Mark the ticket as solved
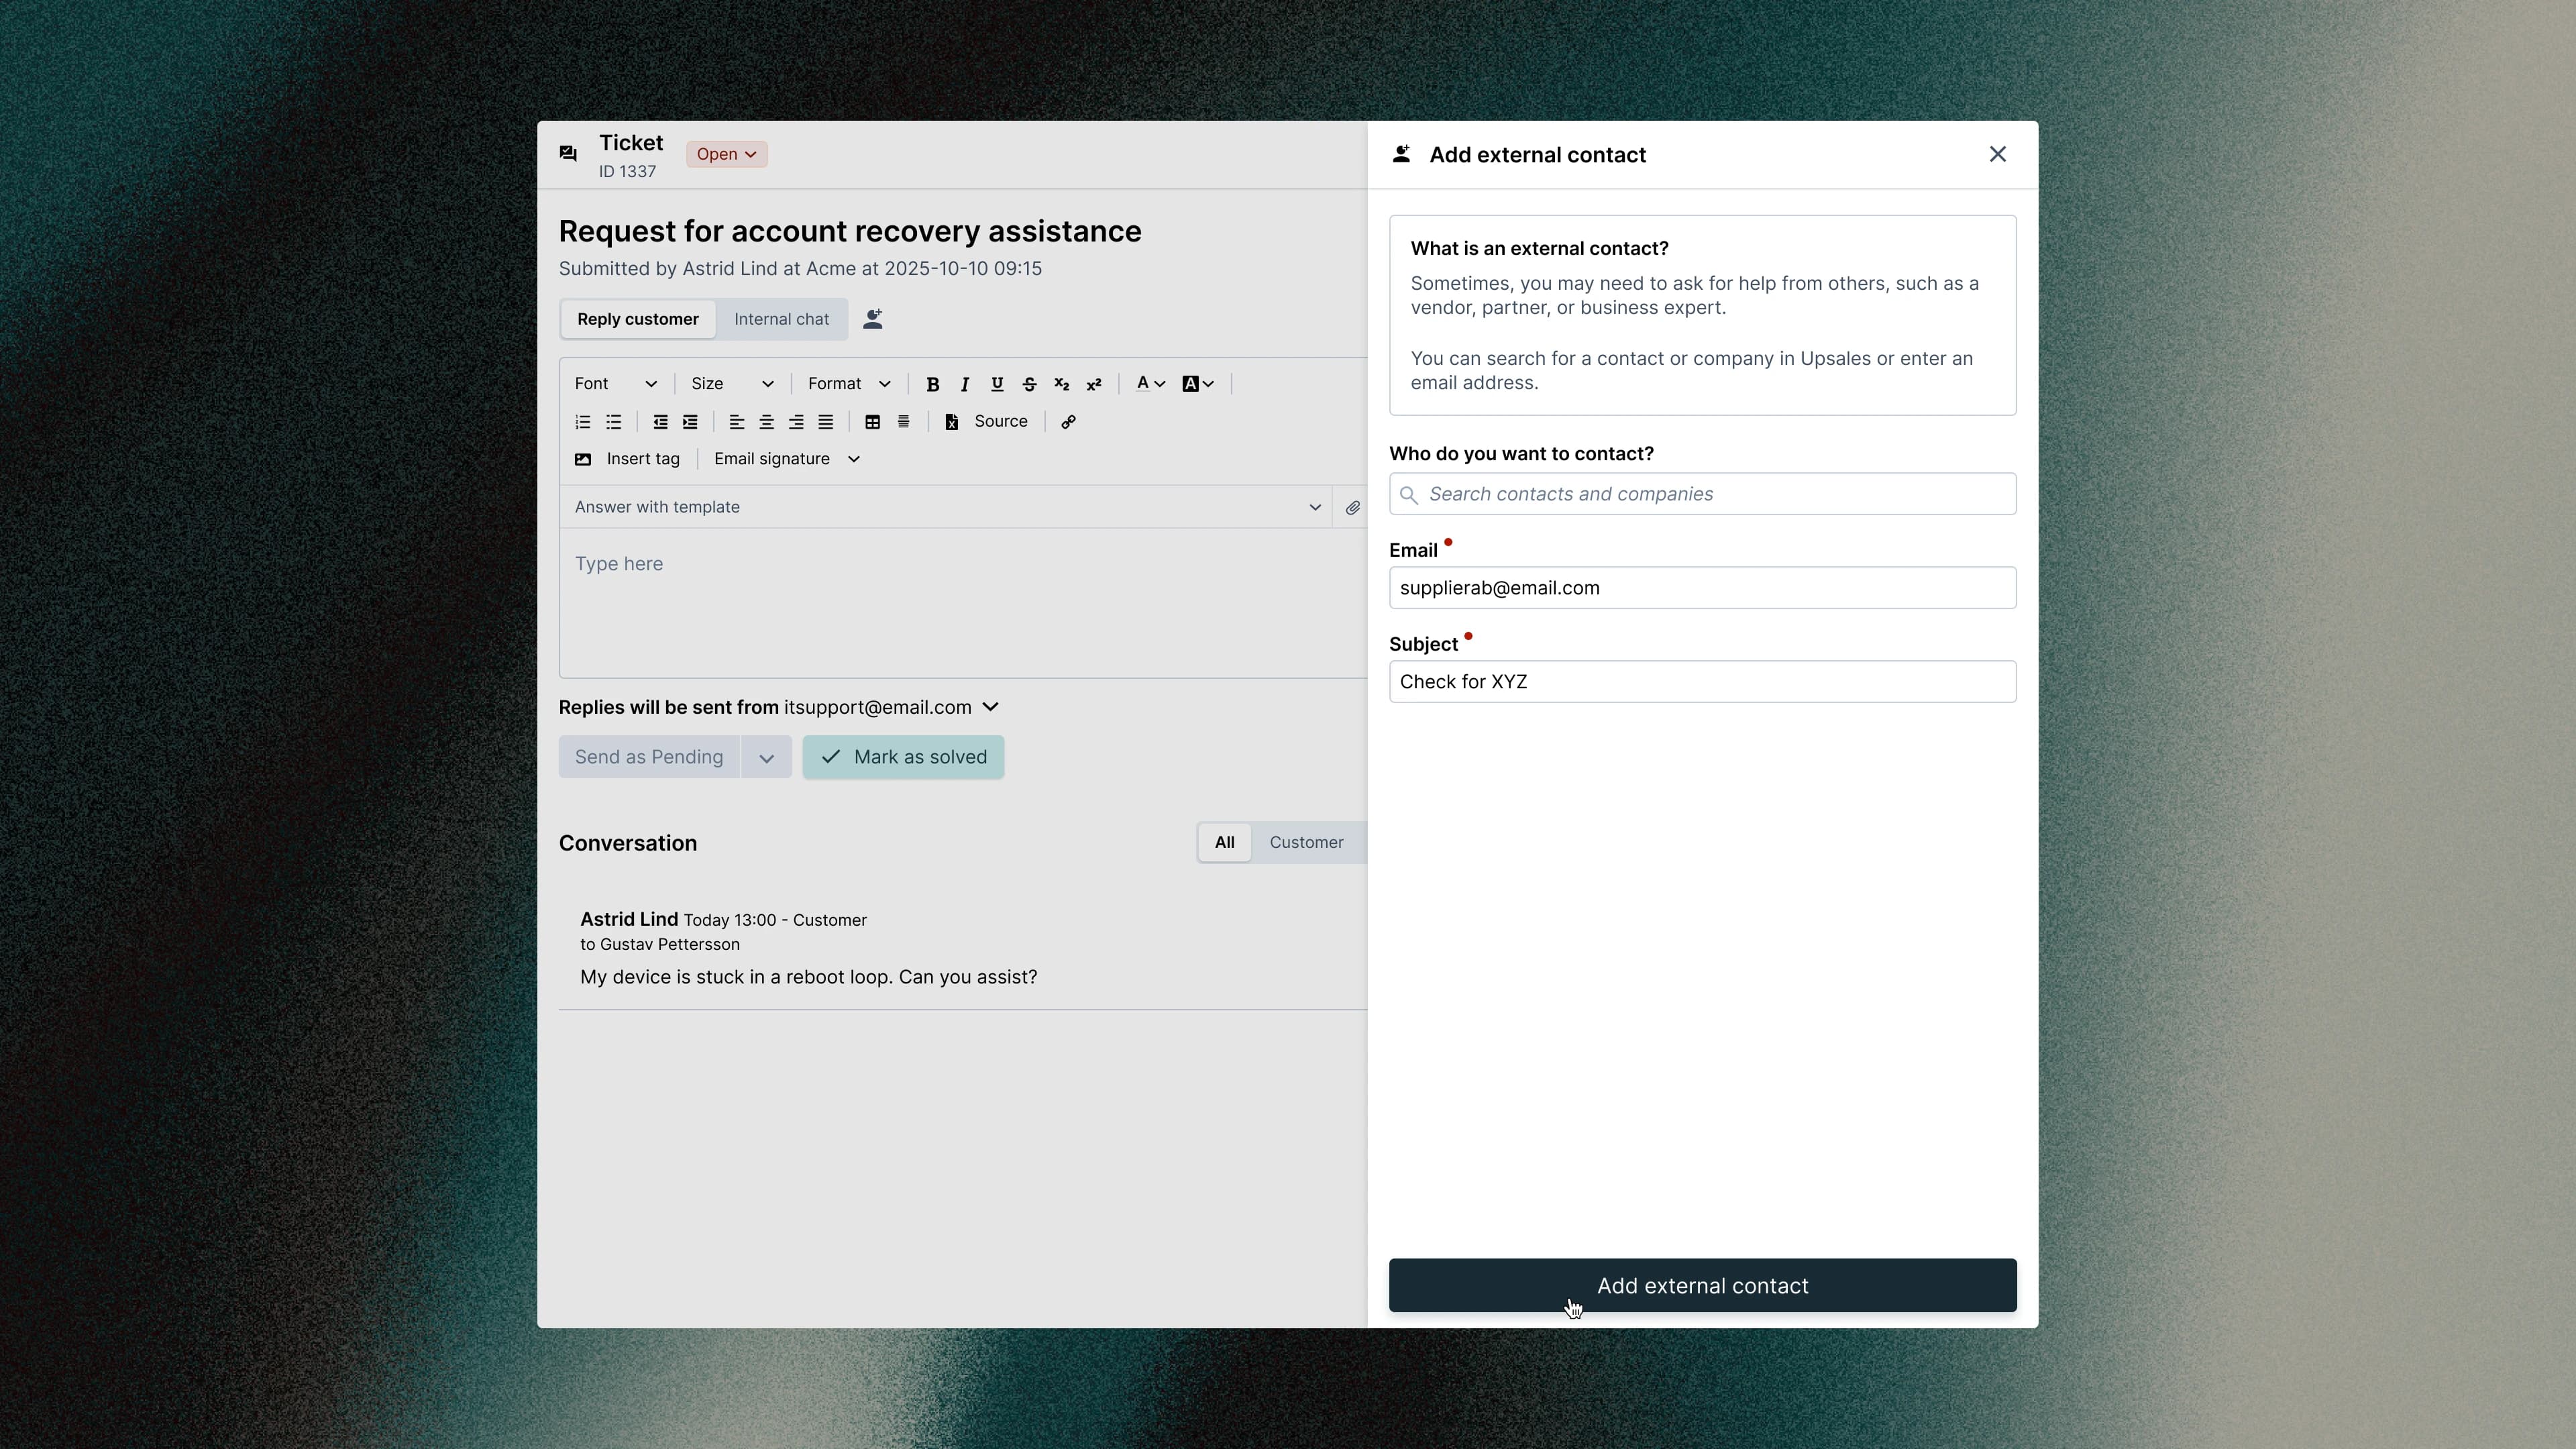Screen dimensions: 2576x1449 coord(902,757)
